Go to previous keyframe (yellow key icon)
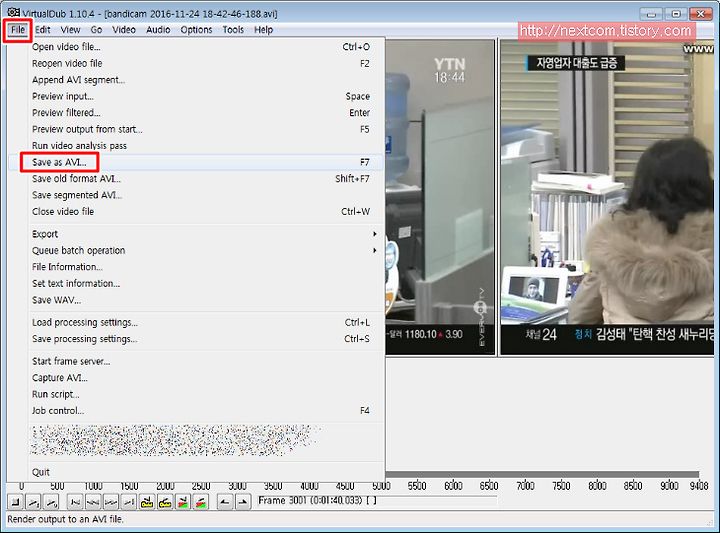720x533 pixels. [x=147, y=502]
